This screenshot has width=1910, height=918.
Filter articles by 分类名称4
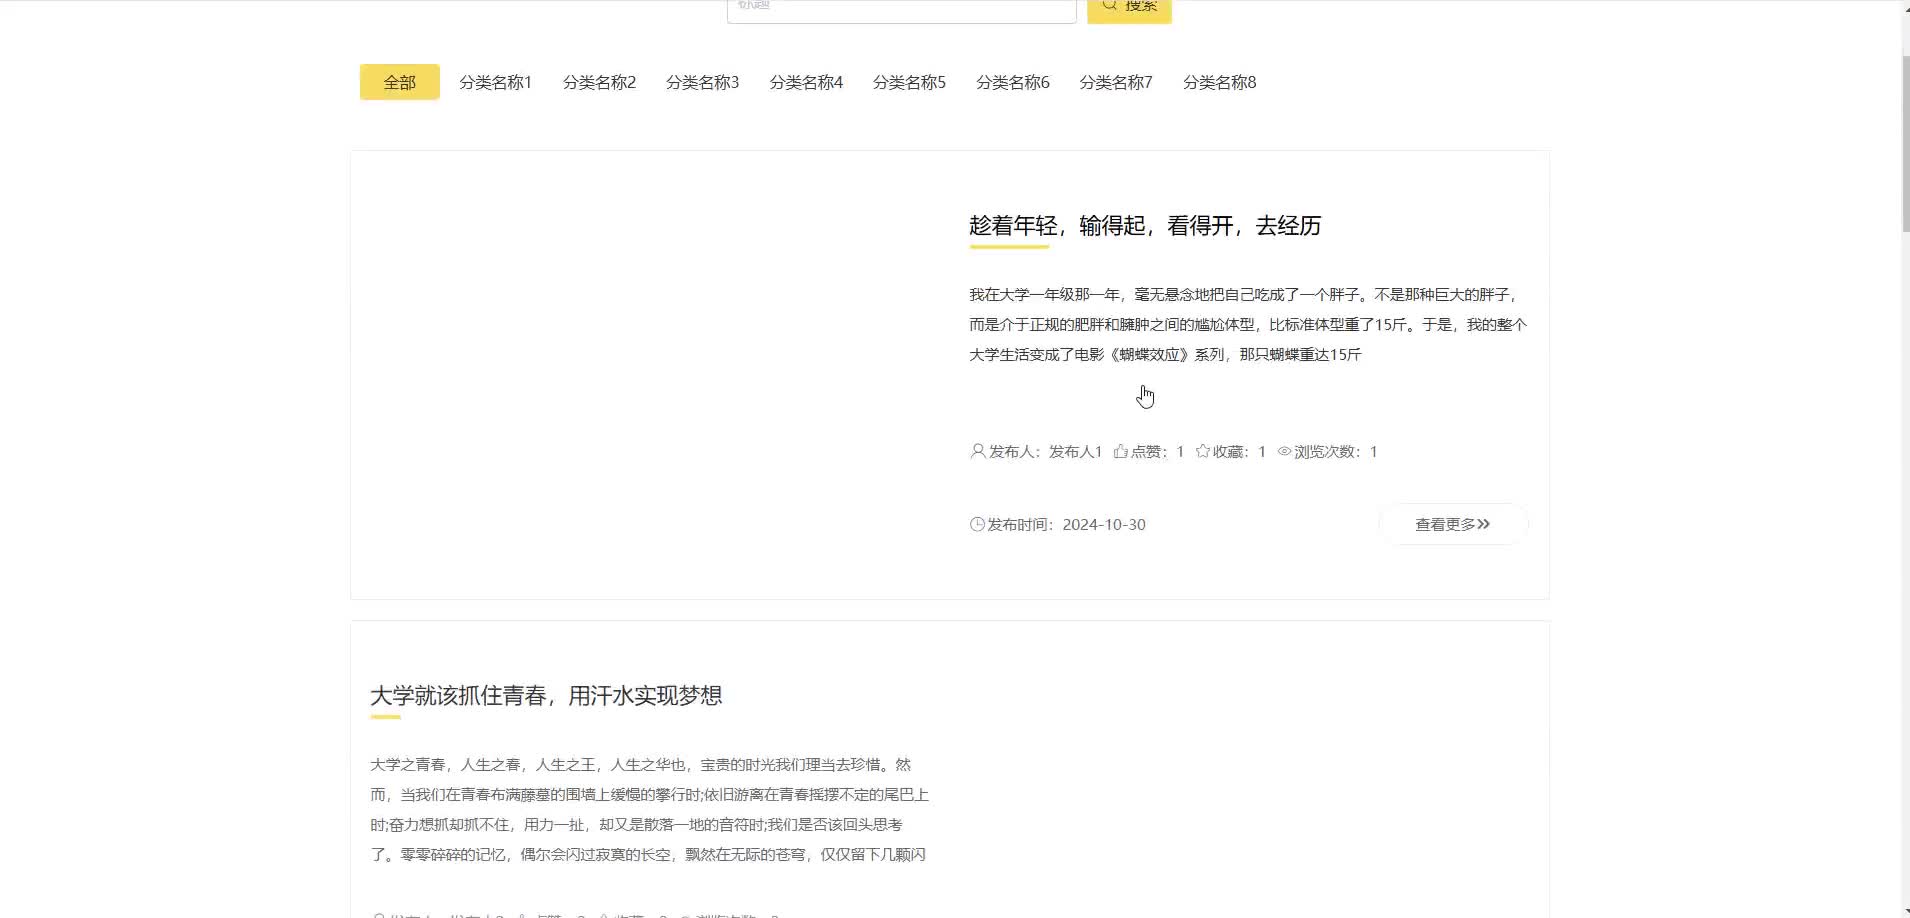pyautogui.click(x=806, y=82)
